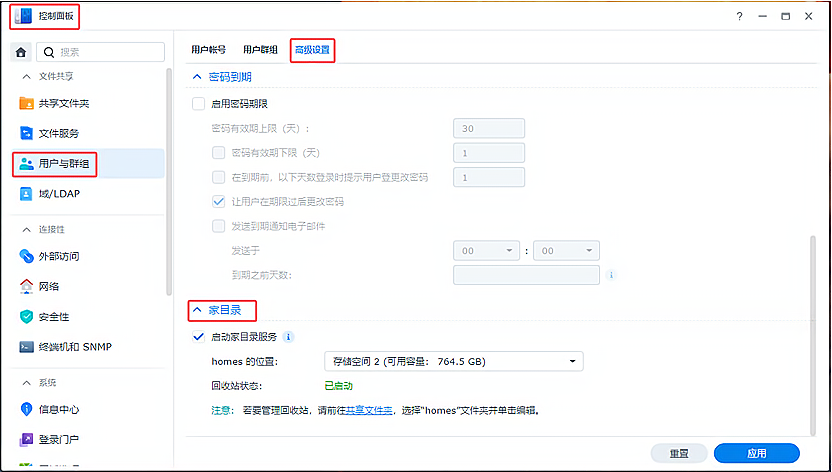
Task: Enable the 启用密码期限 checkbox
Action: click(198, 104)
